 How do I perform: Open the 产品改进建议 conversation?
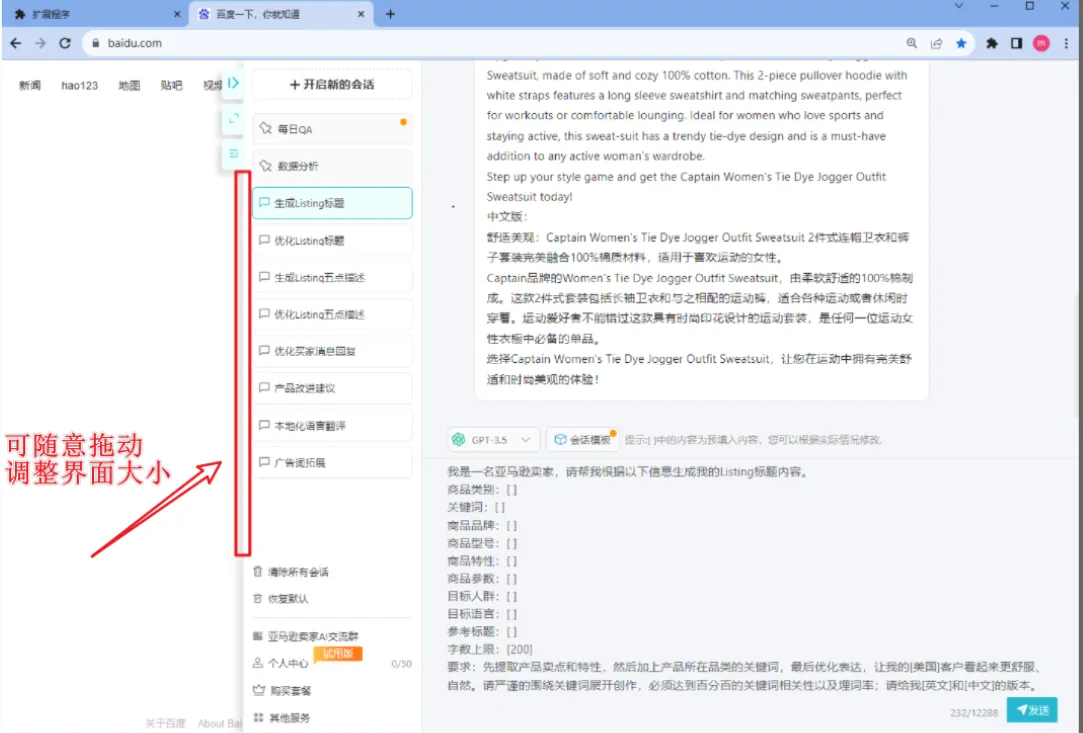point(332,388)
